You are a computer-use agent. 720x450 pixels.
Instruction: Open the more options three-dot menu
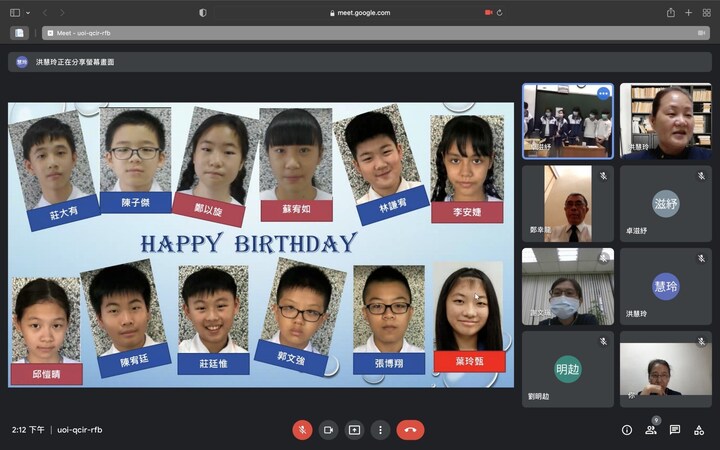(x=380, y=429)
